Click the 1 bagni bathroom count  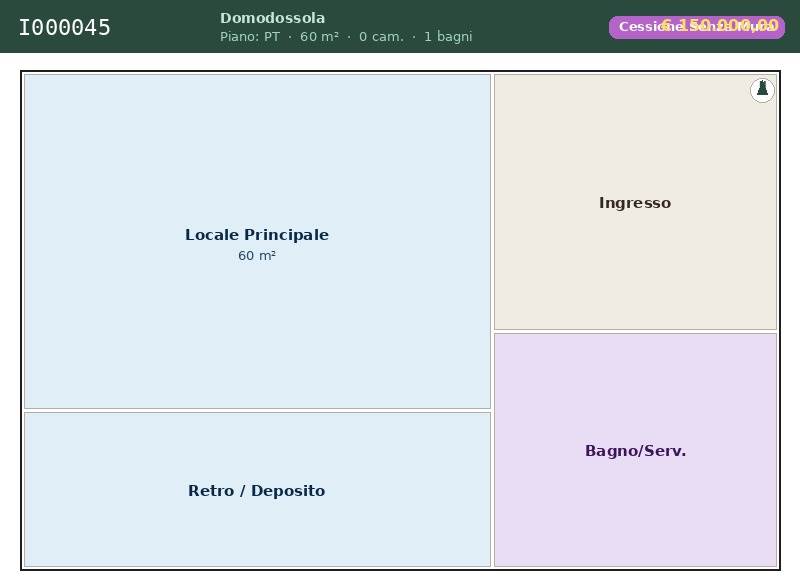448,37
